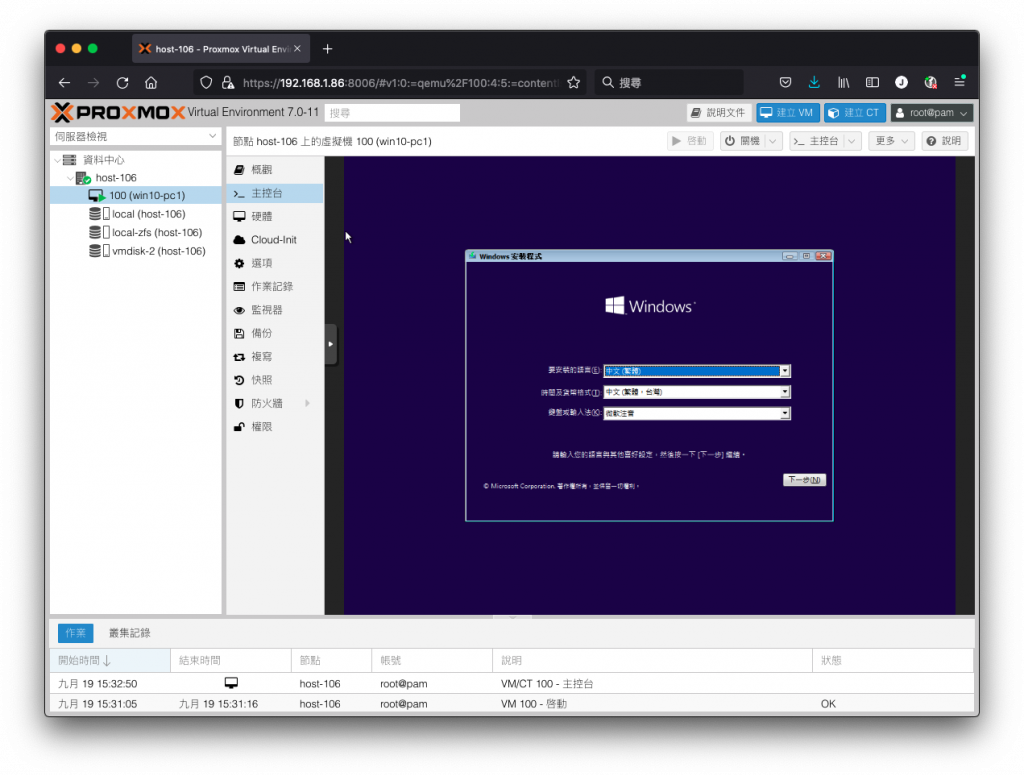Open the browser library icon
1024x776 pixels.
(x=843, y=82)
